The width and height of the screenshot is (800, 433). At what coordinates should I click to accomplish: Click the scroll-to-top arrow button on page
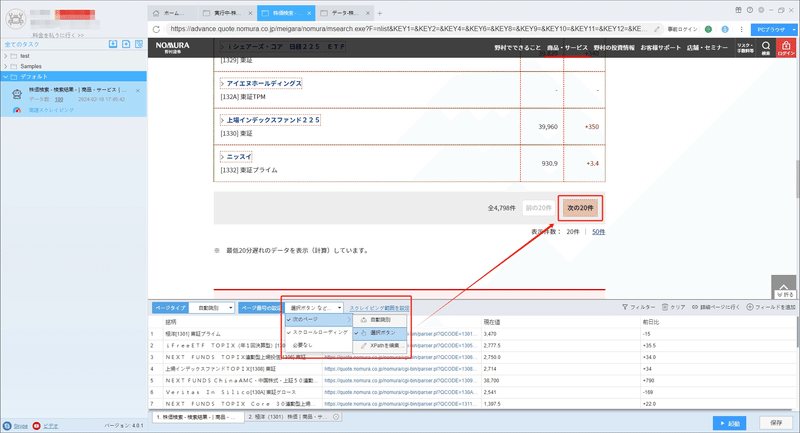(784, 288)
